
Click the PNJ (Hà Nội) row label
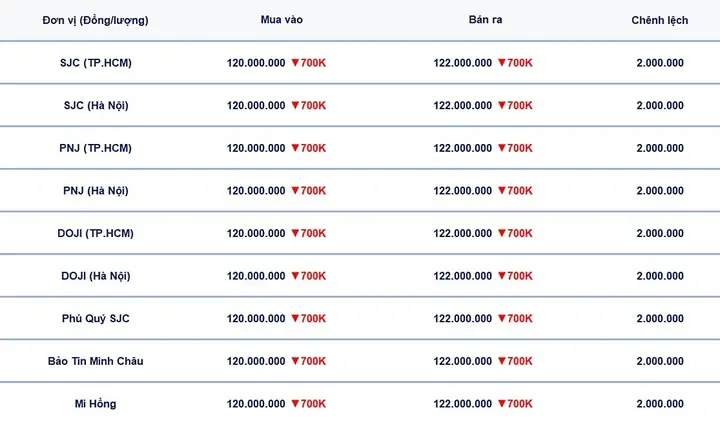96,191
